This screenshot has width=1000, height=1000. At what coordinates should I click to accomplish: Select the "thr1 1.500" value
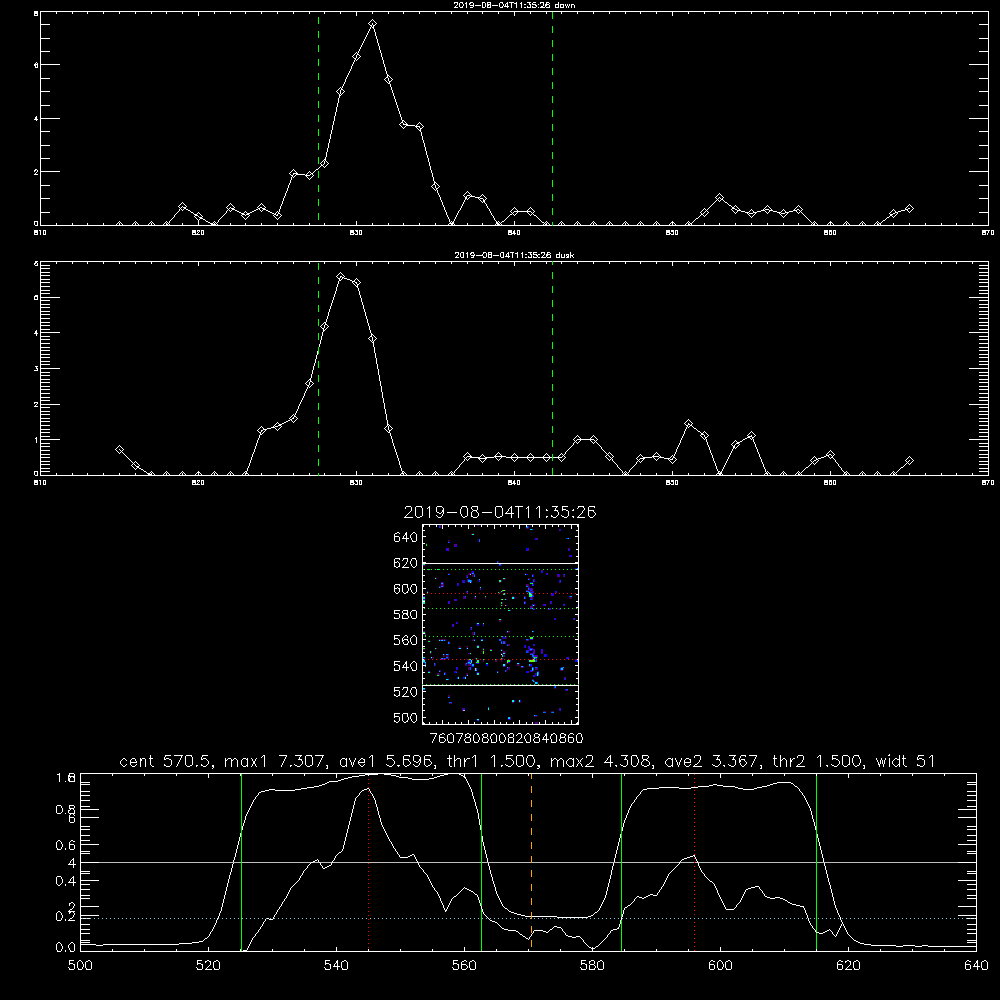pyautogui.click(x=494, y=761)
